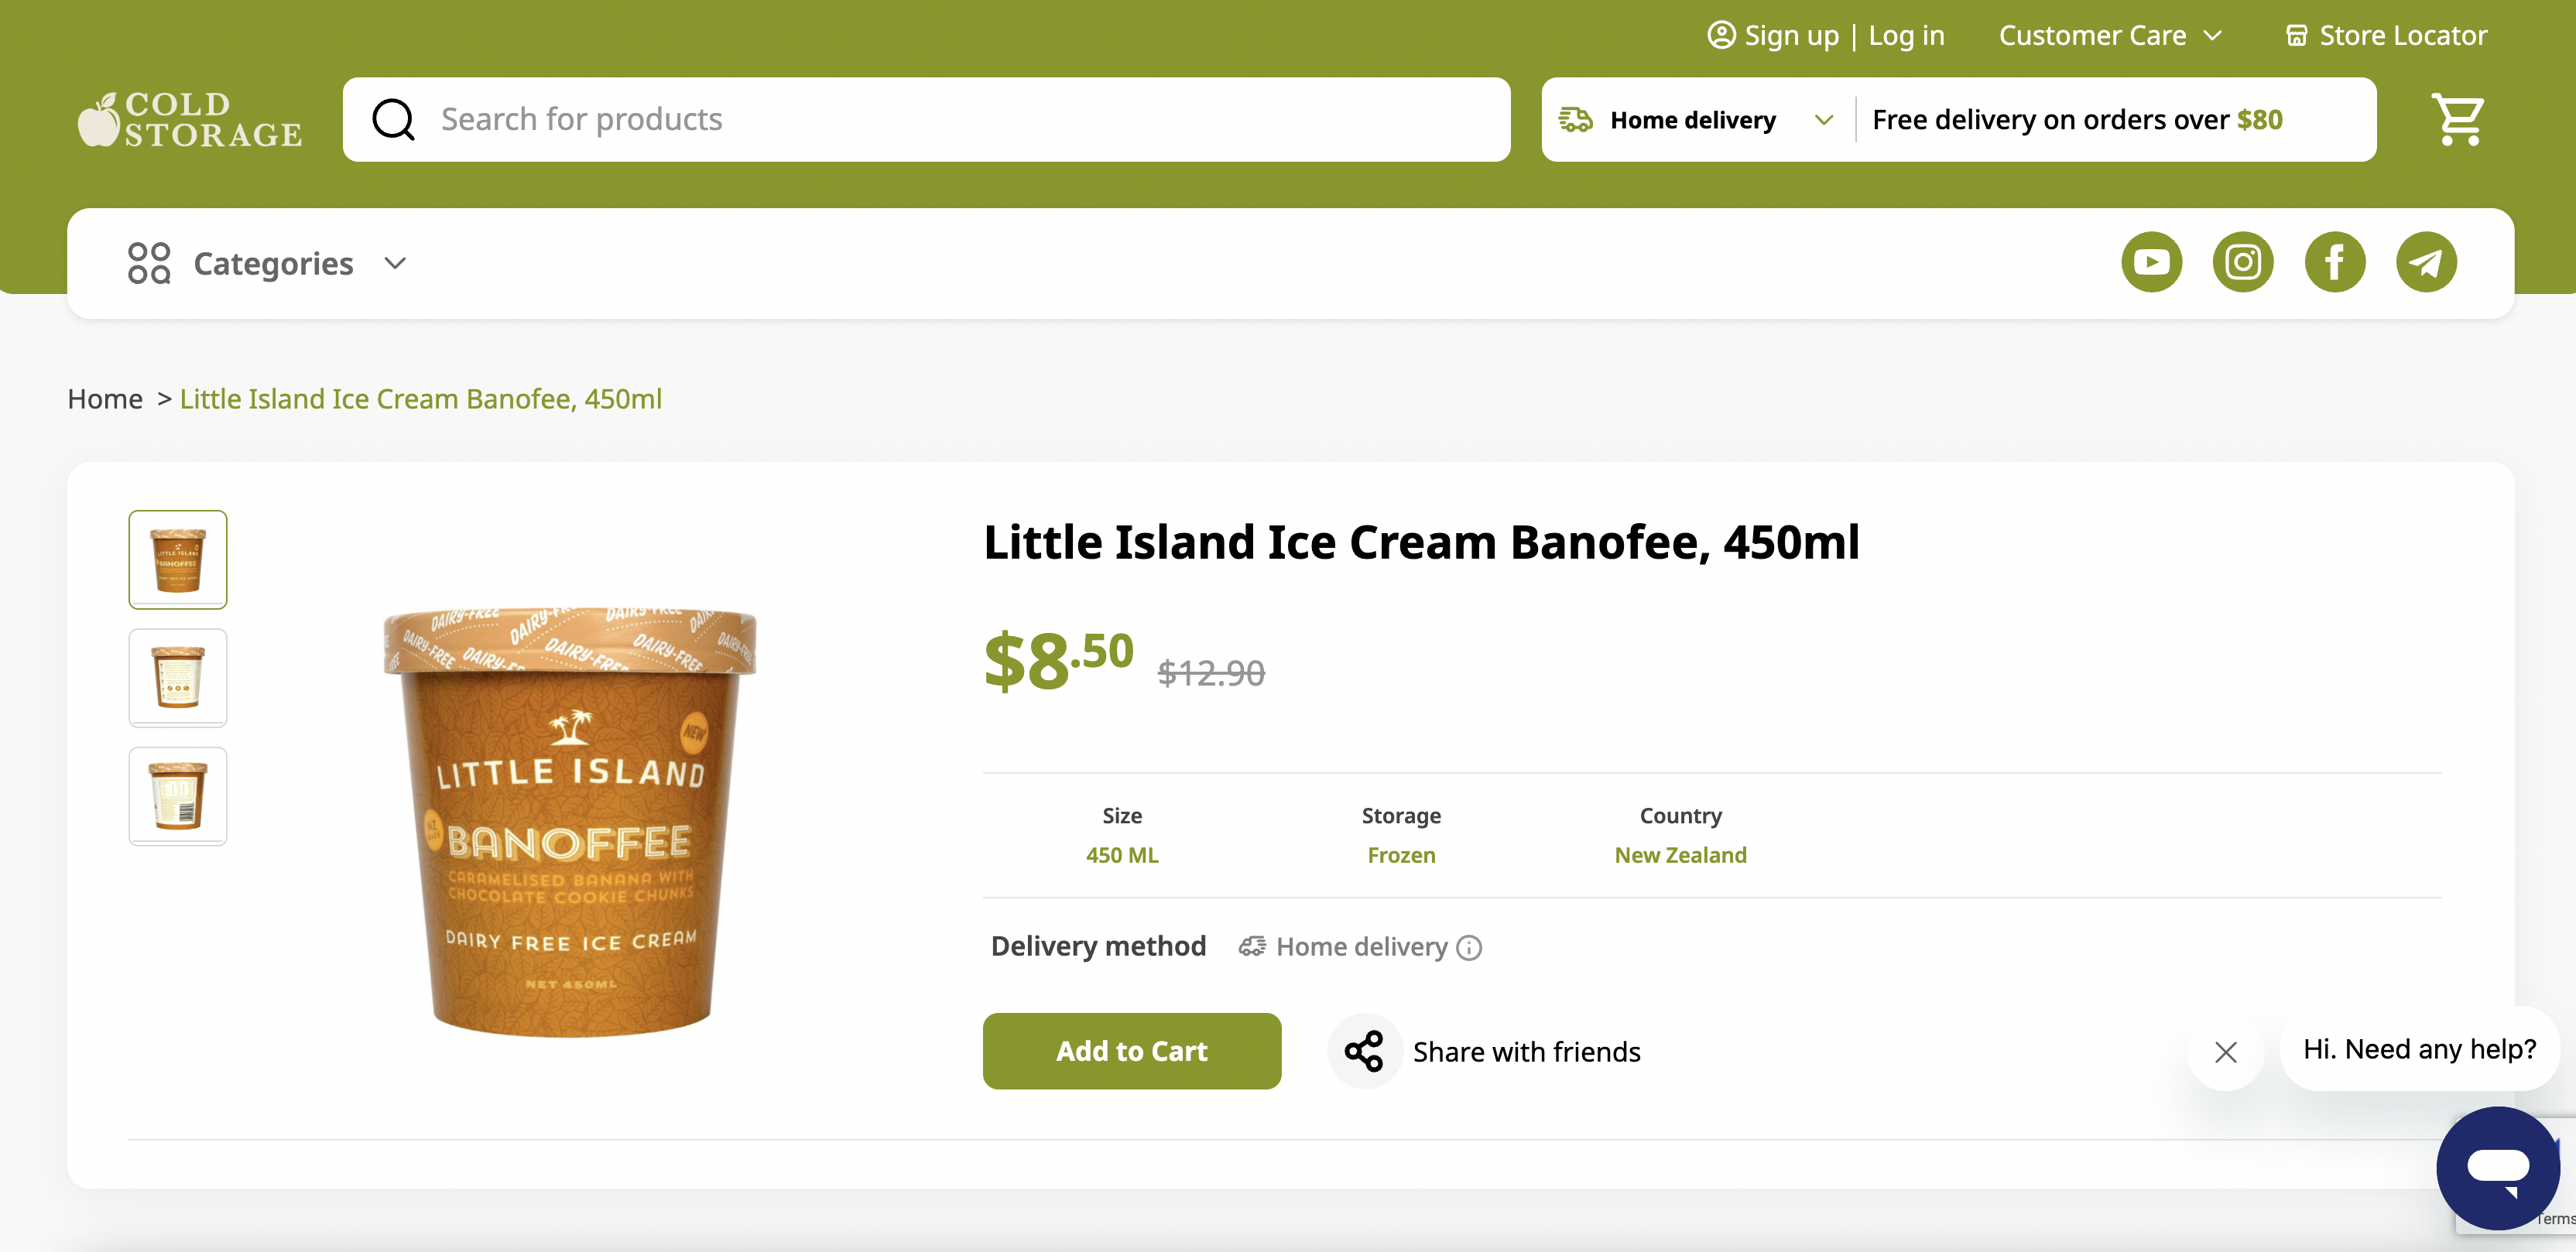Click the Log in link
This screenshot has width=2576, height=1252.
coord(1906,36)
